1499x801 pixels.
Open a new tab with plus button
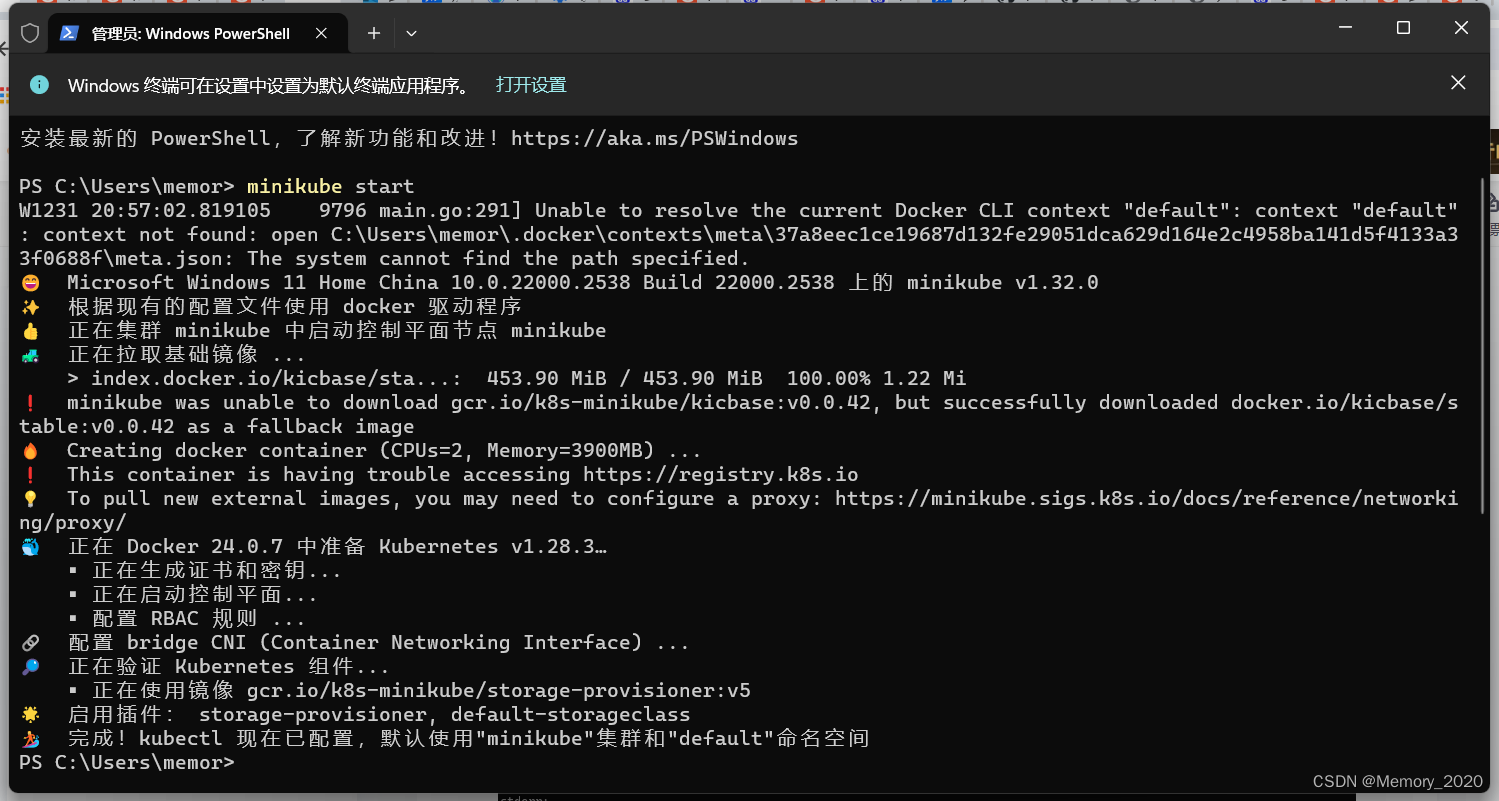point(373,33)
